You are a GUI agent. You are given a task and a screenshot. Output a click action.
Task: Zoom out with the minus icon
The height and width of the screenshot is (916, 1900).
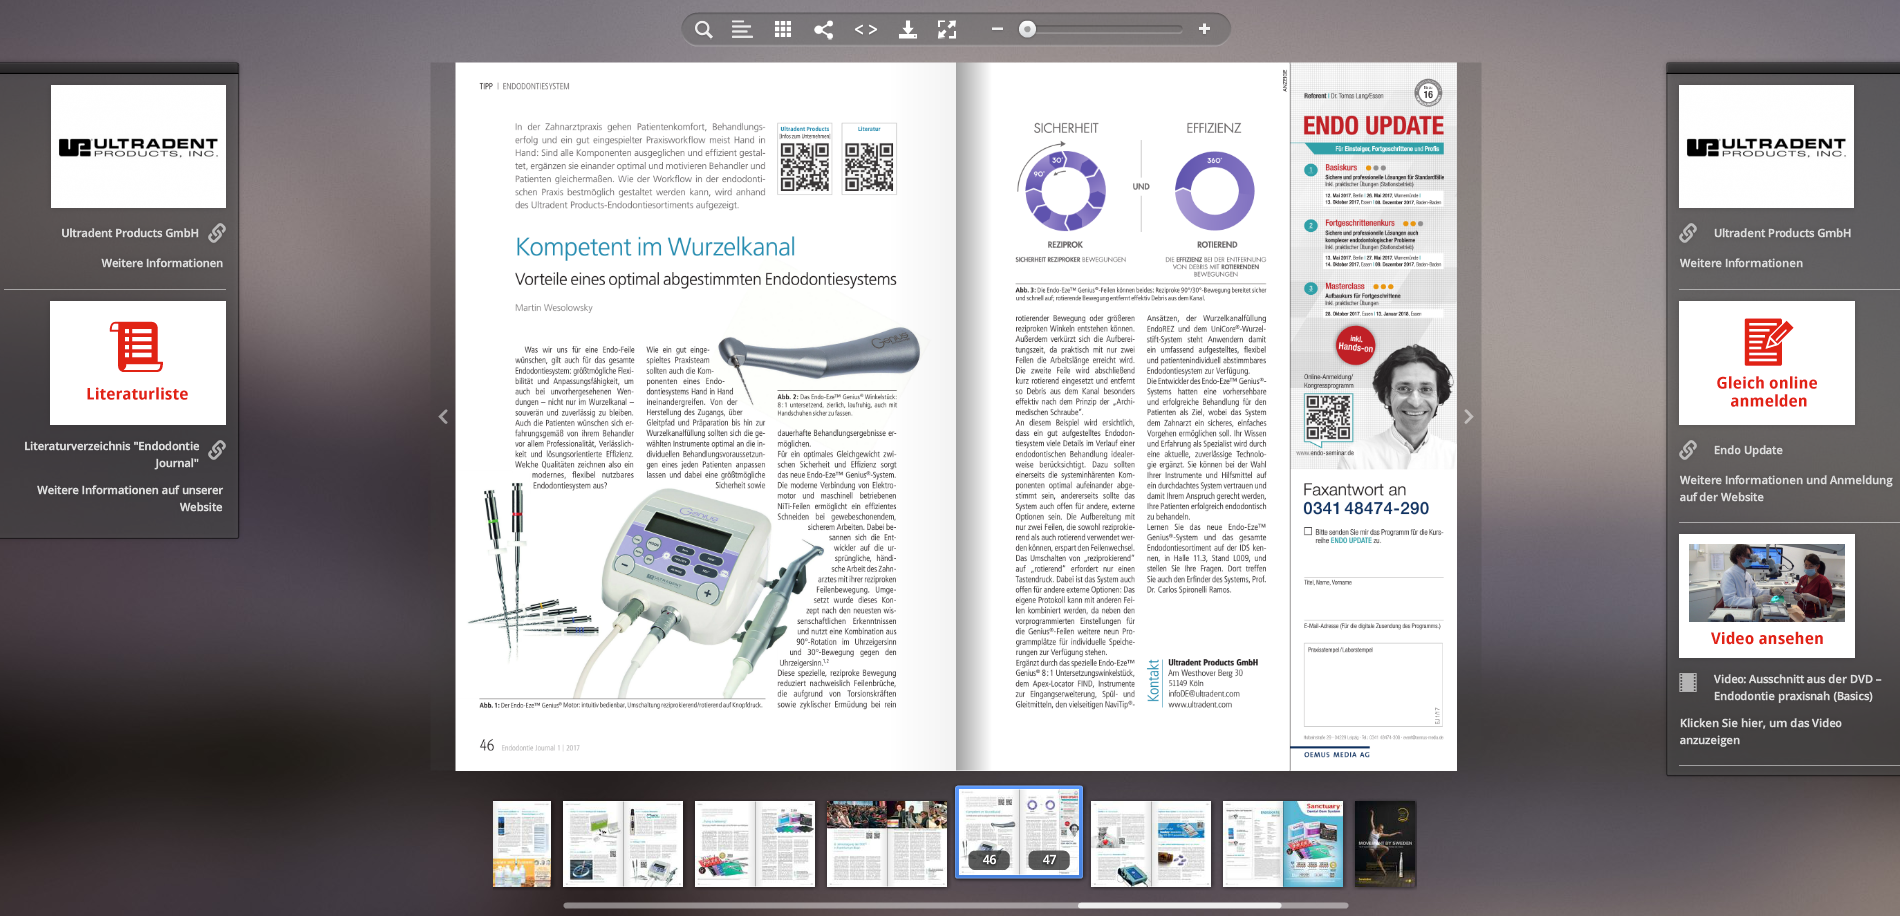[997, 29]
